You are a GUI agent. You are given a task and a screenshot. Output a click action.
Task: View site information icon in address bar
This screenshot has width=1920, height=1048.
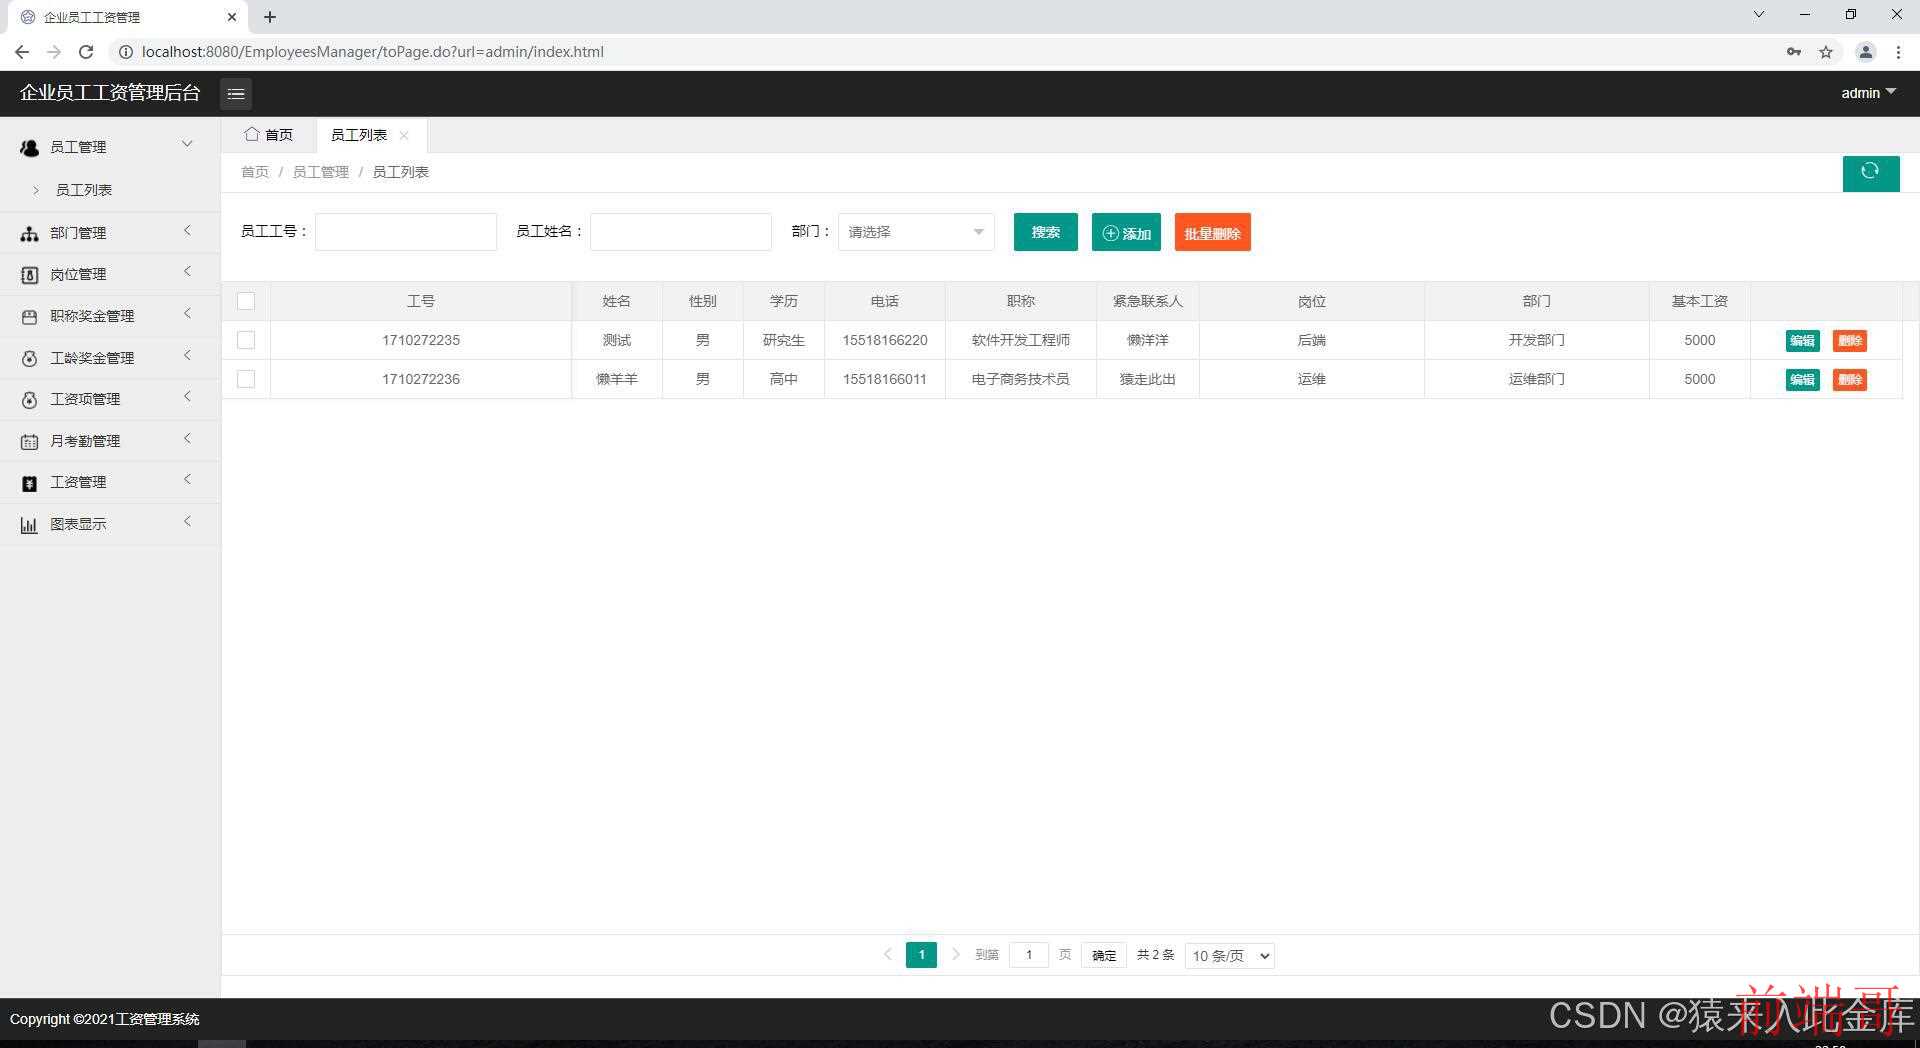(x=126, y=52)
